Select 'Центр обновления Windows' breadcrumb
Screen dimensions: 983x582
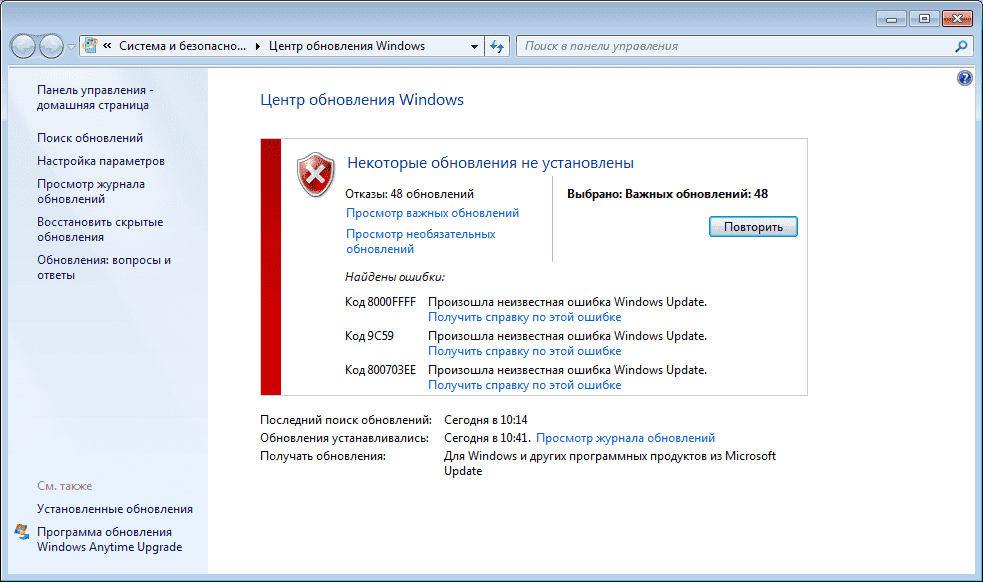click(347, 46)
